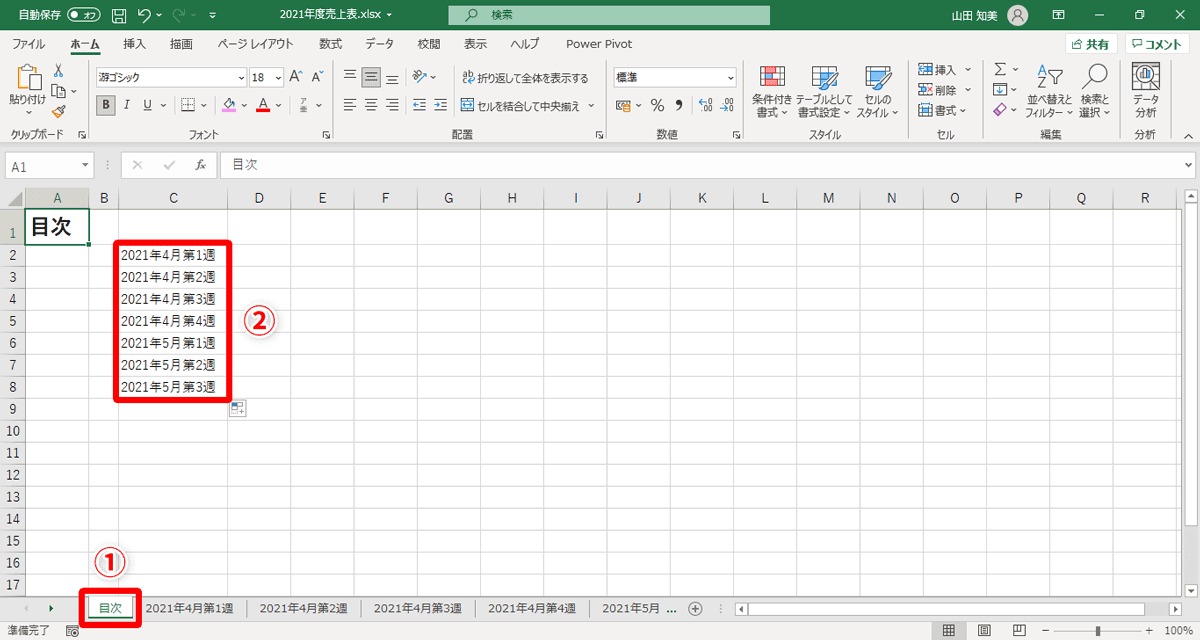Decrease font size with smaller A icon
This screenshot has height=640, width=1200.
pyautogui.click(x=317, y=77)
